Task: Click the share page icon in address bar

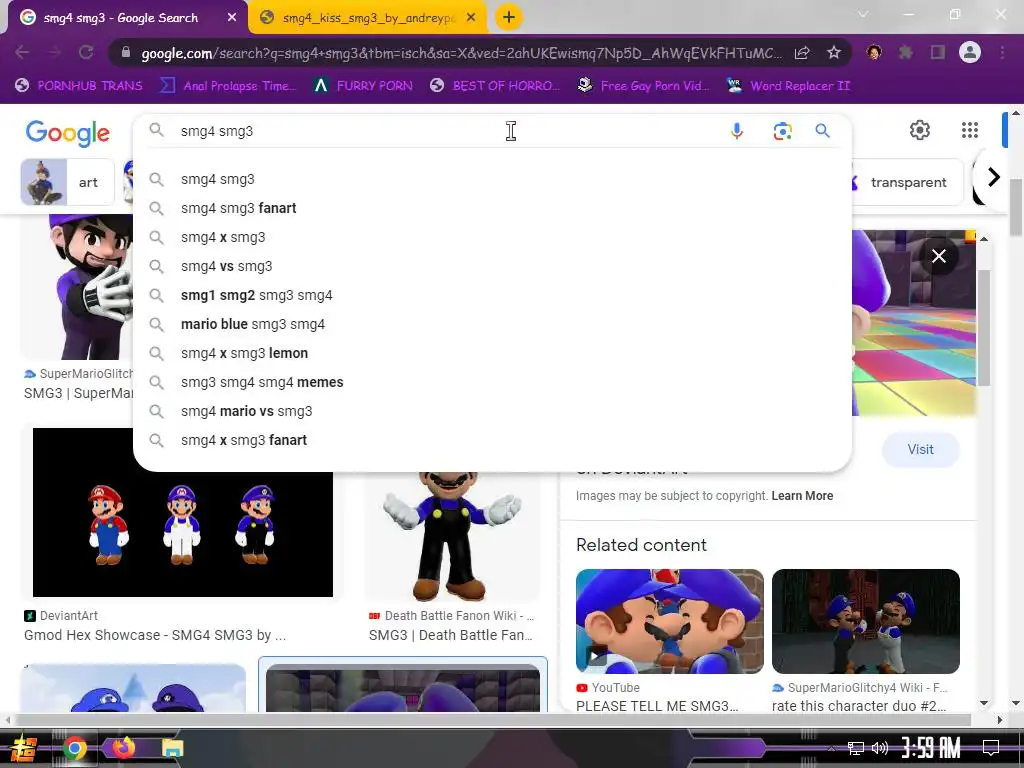Action: click(x=802, y=52)
